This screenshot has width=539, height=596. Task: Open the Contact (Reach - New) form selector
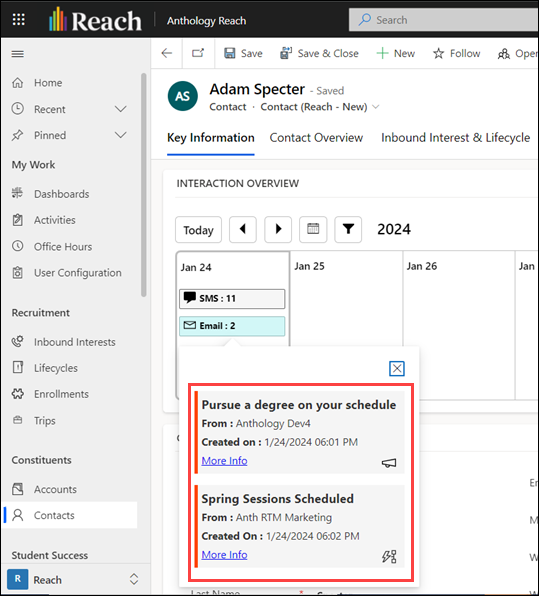pos(319,107)
